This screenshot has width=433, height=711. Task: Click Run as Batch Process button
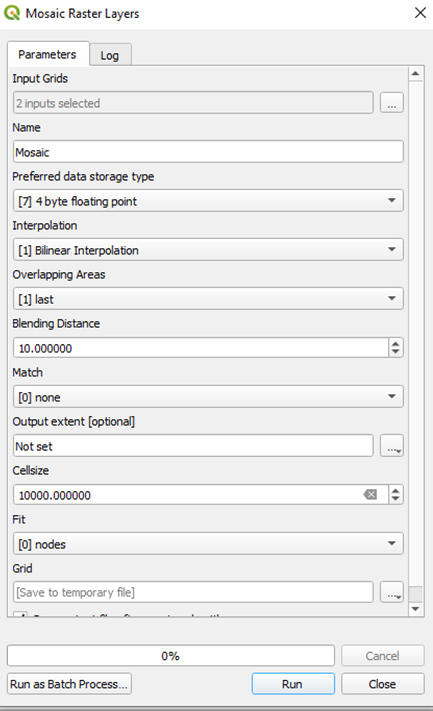pos(69,684)
